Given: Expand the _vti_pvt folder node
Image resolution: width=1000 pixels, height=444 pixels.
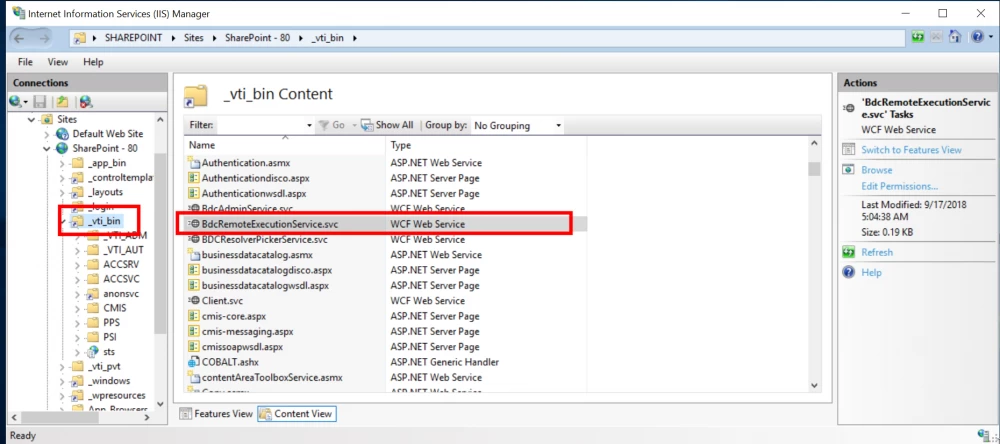Looking at the screenshot, I should click(62, 366).
